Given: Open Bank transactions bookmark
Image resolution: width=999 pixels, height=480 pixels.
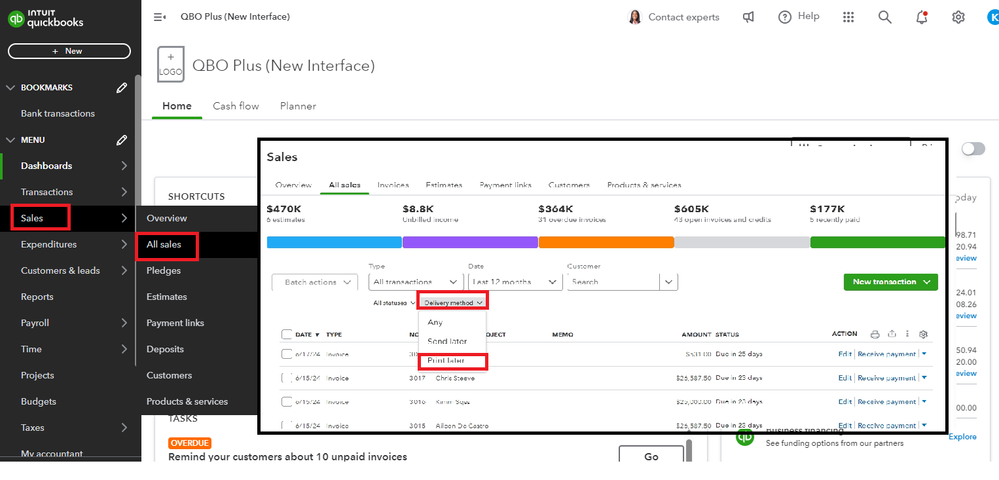Looking at the screenshot, I should pyautogui.click(x=57, y=114).
